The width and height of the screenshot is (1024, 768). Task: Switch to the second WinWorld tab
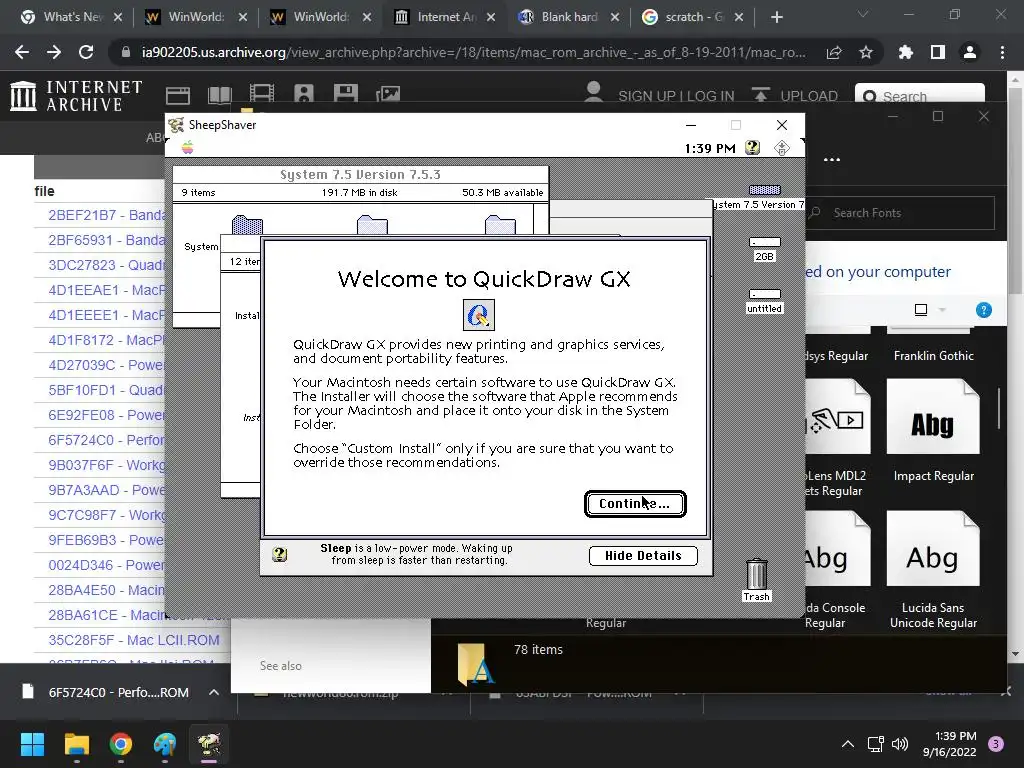[x=321, y=17]
